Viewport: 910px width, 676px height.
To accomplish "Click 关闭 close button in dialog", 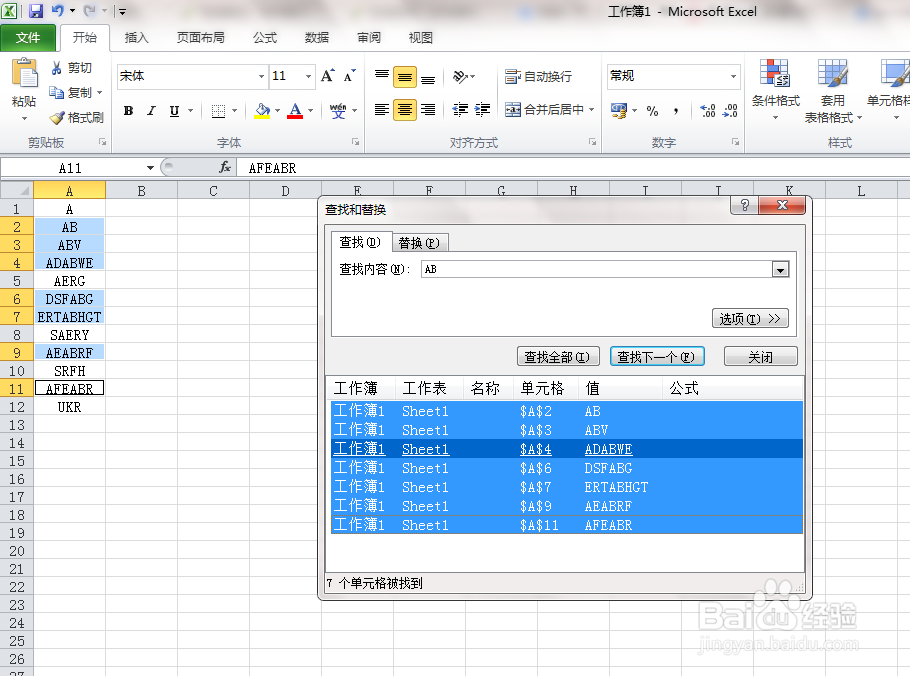I will [761, 357].
